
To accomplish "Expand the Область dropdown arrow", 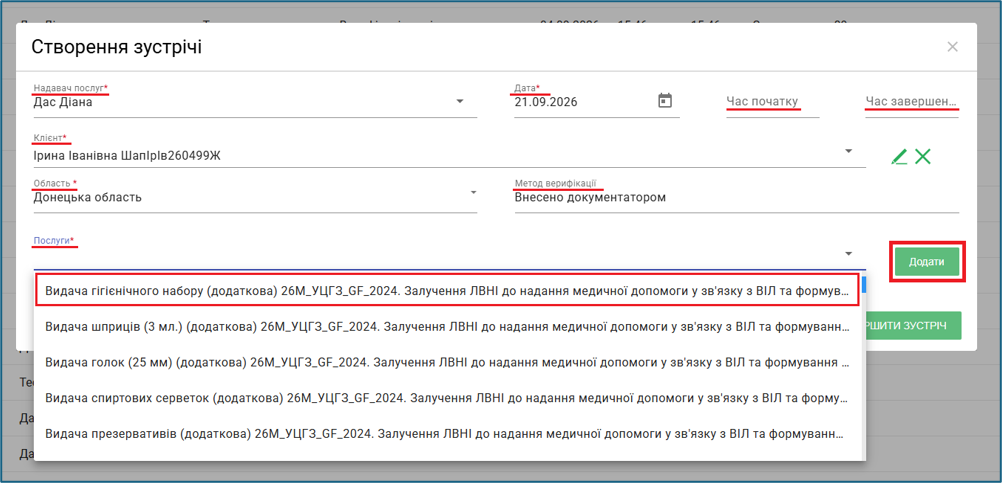I will (474, 192).
